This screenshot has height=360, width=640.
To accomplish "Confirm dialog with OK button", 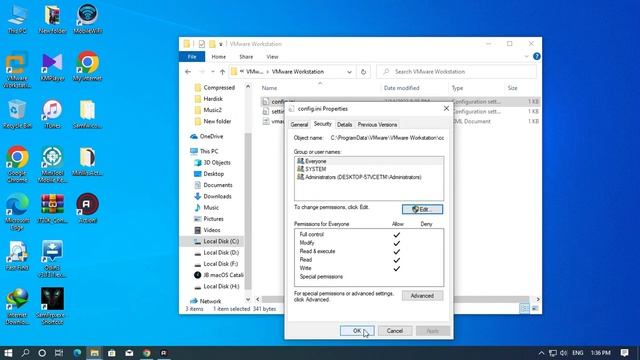I will 357,331.
